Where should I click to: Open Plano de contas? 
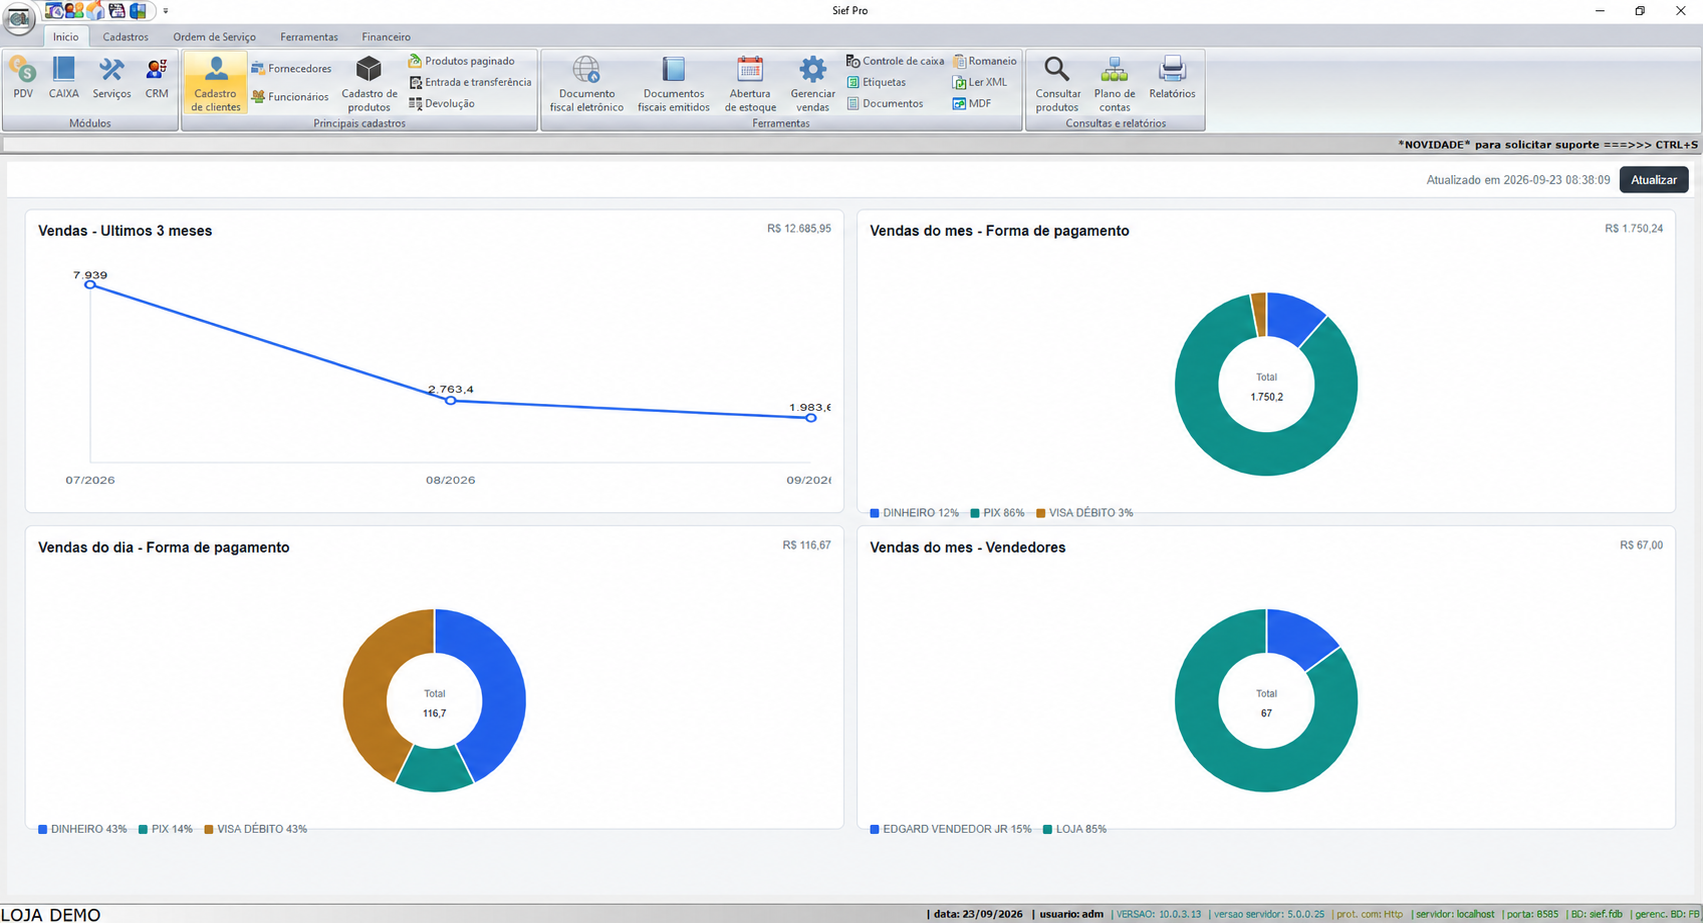pyautogui.click(x=1114, y=83)
